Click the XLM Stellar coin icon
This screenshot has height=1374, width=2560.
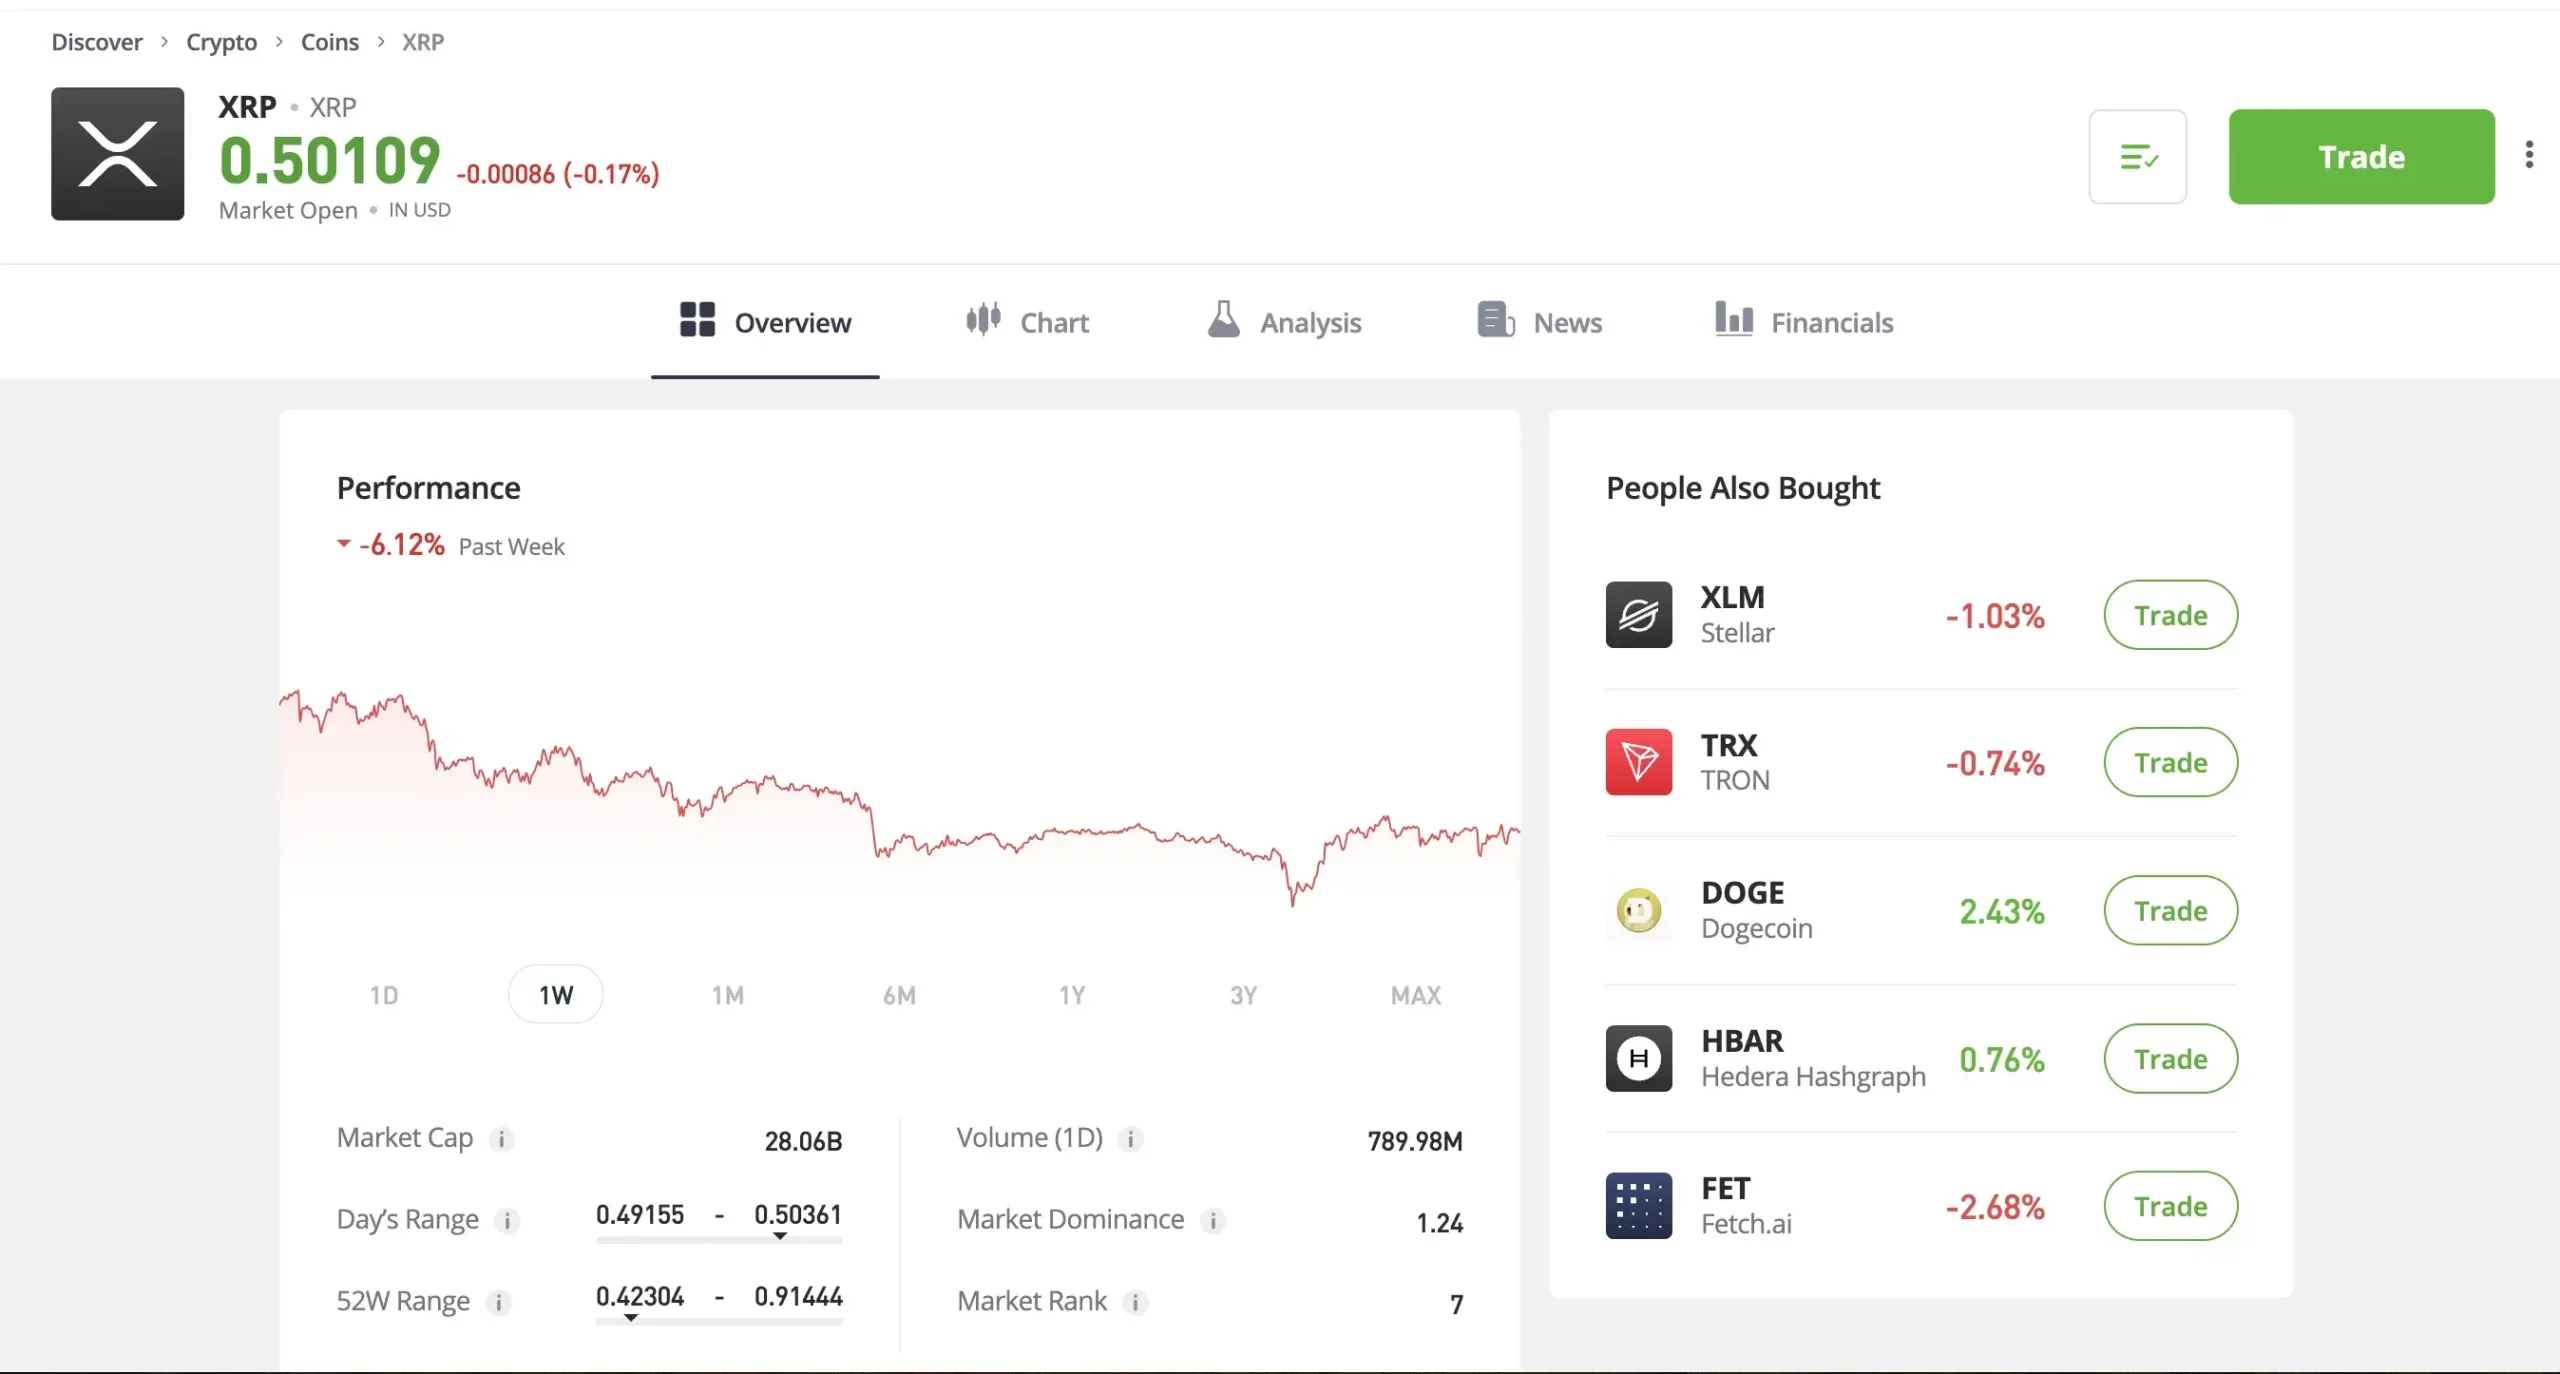click(x=1637, y=613)
